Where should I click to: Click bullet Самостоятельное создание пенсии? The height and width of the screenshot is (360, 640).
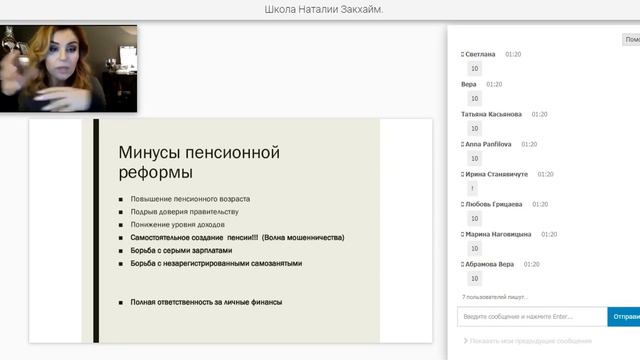tap(237, 238)
